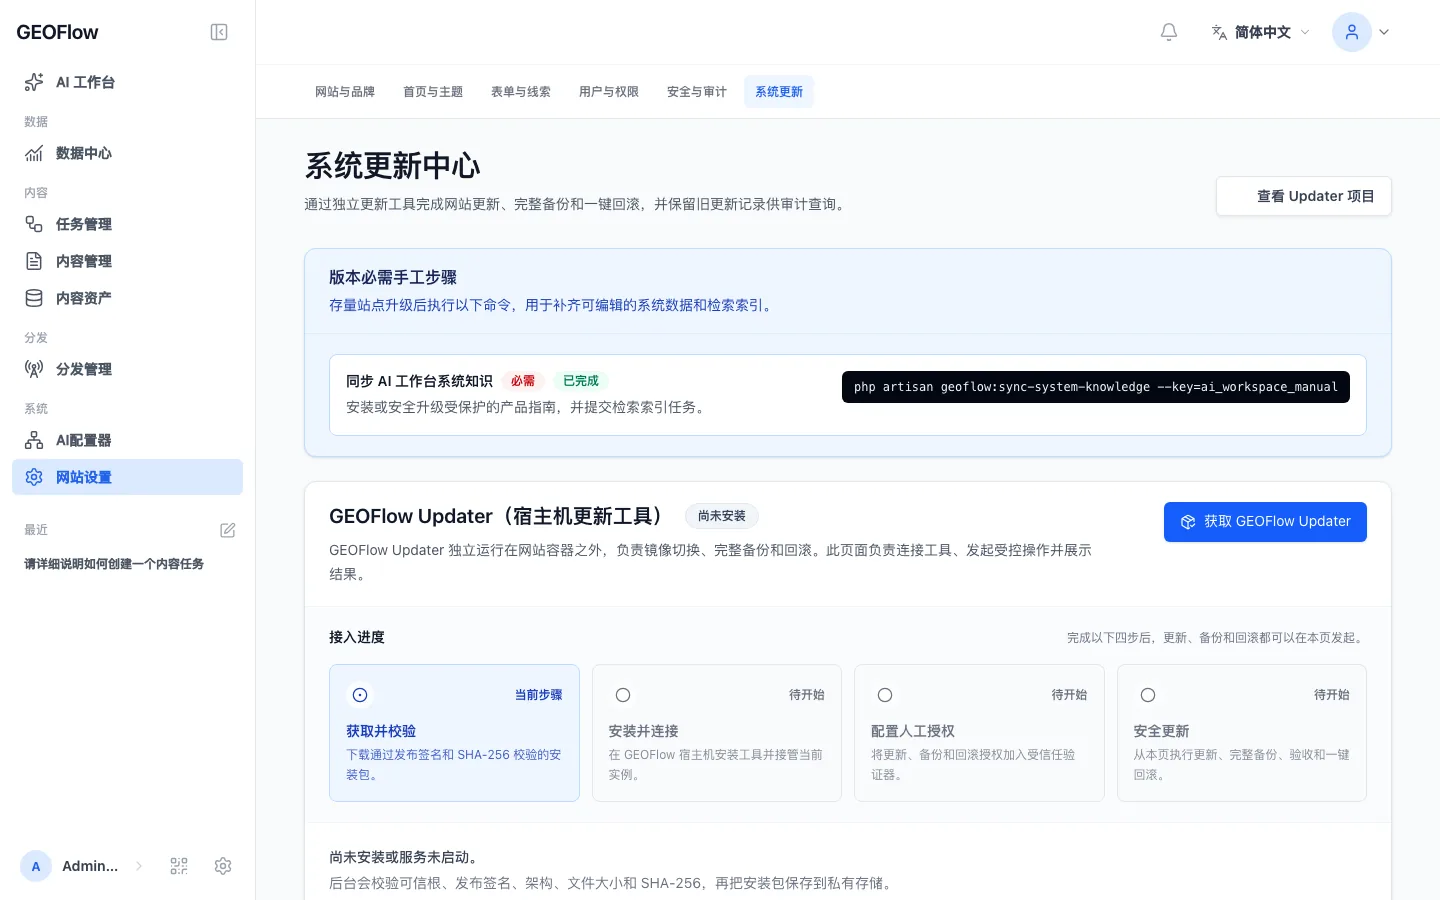Switch to the 用户与权限 tab

click(609, 92)
